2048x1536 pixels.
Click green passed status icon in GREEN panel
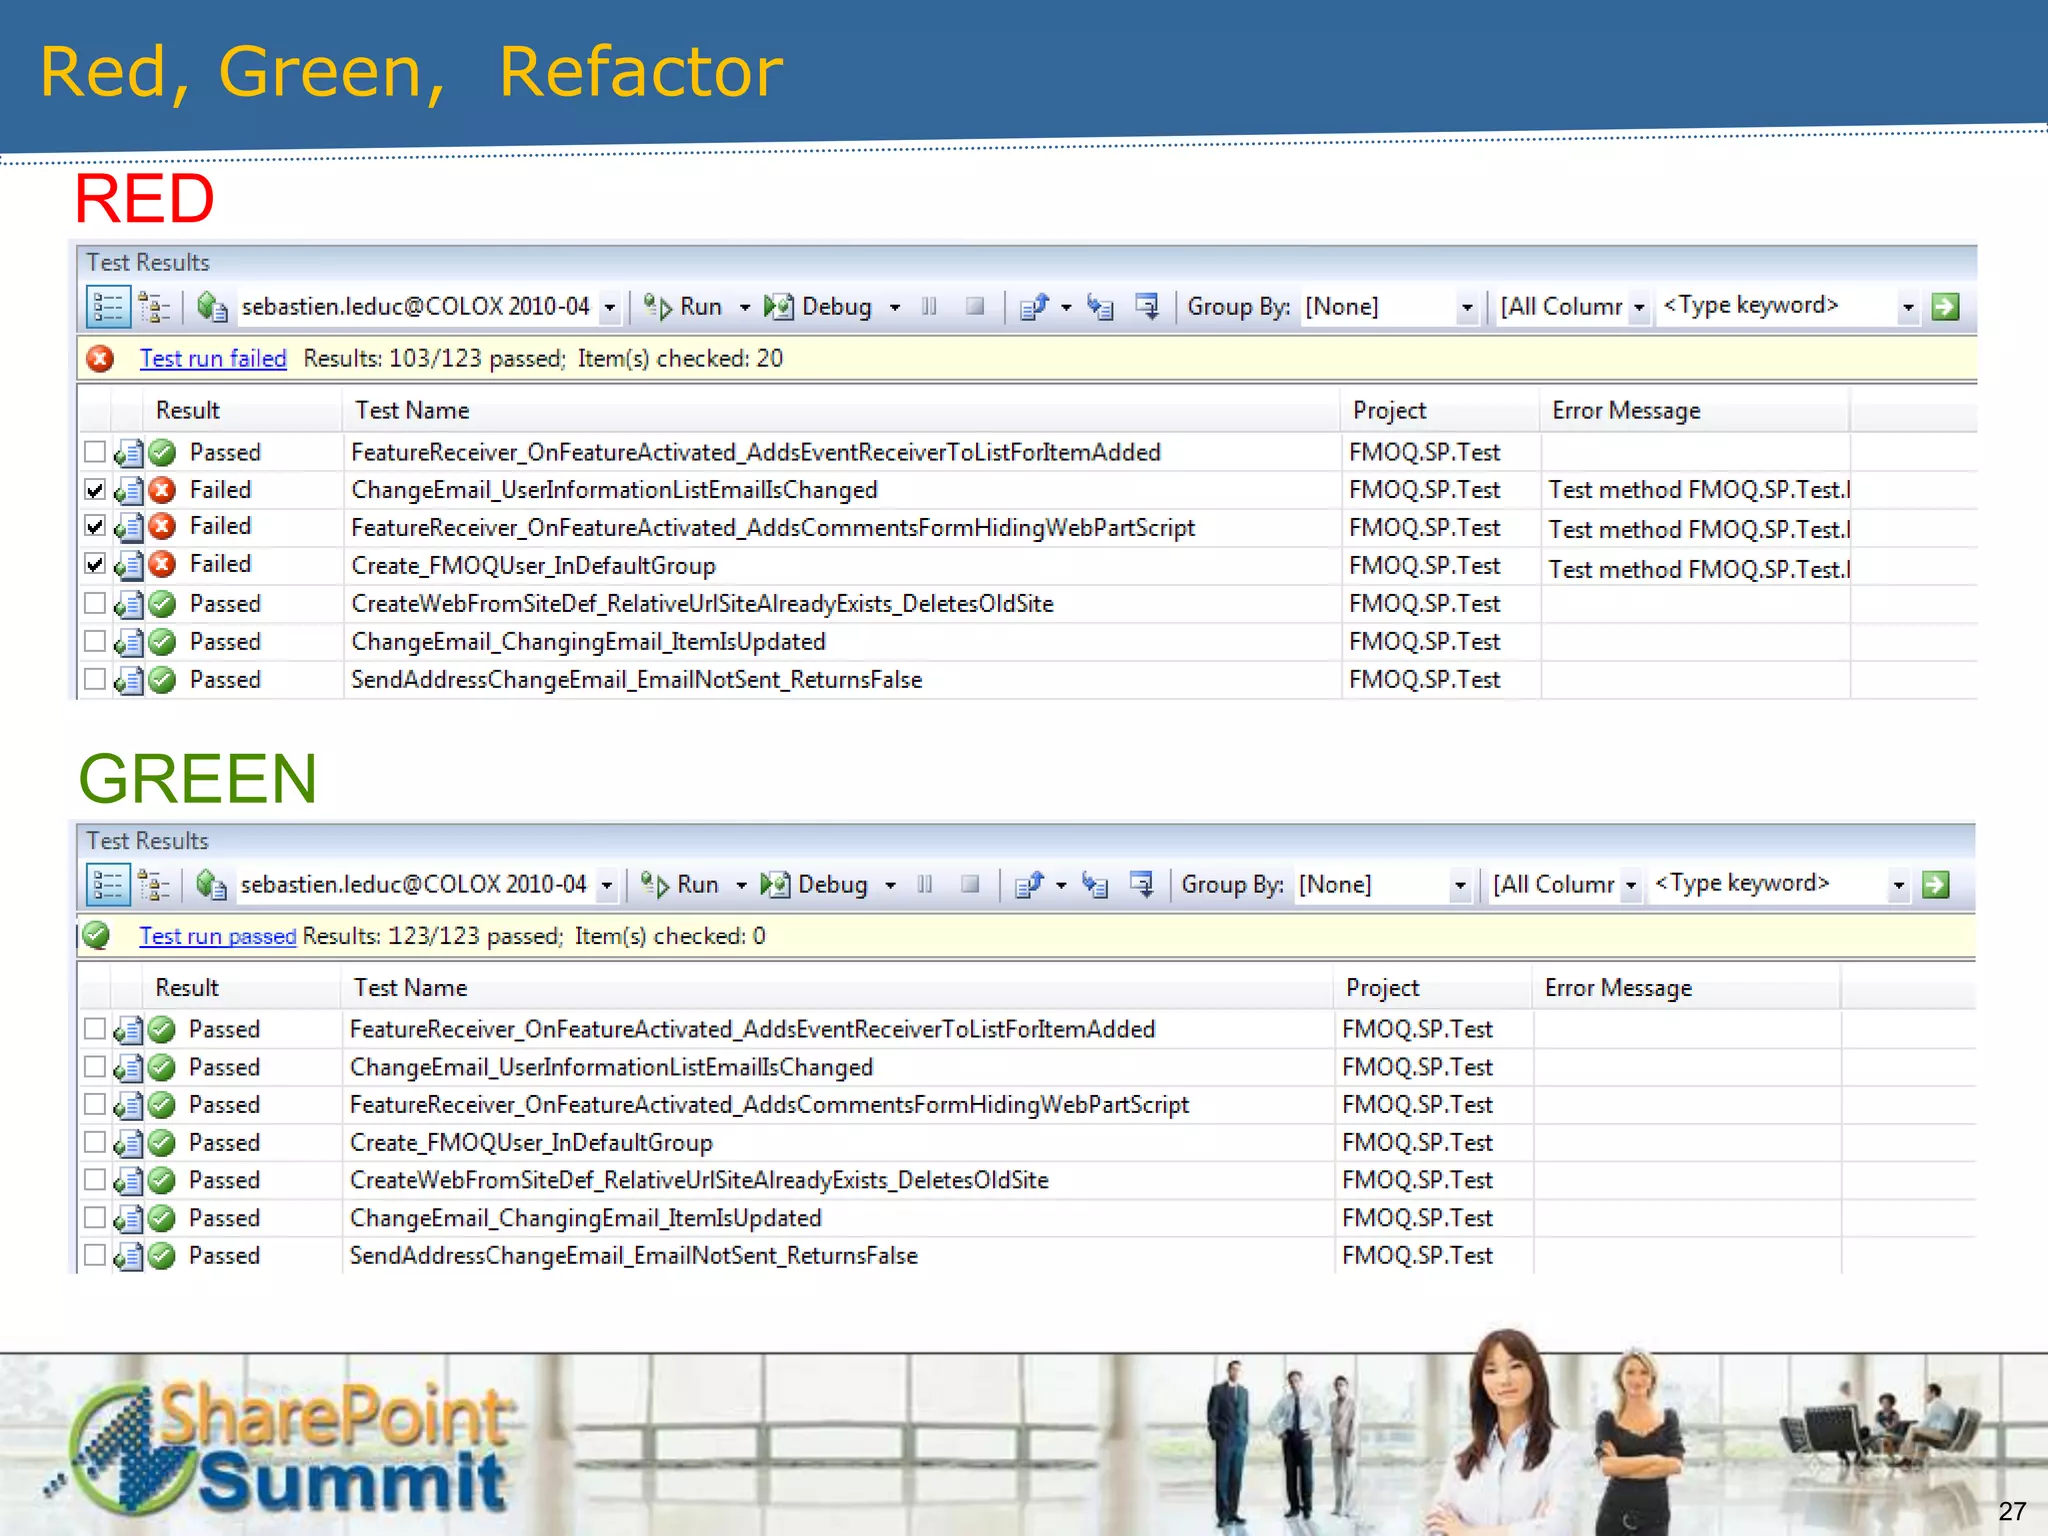click(x=97, y=936)
